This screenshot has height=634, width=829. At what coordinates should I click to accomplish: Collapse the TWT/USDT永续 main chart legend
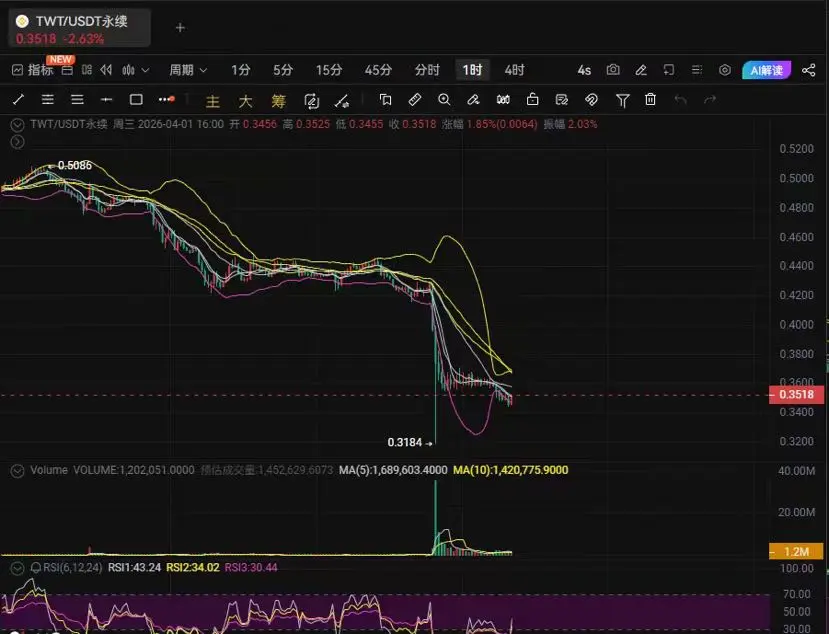(17, 125)
